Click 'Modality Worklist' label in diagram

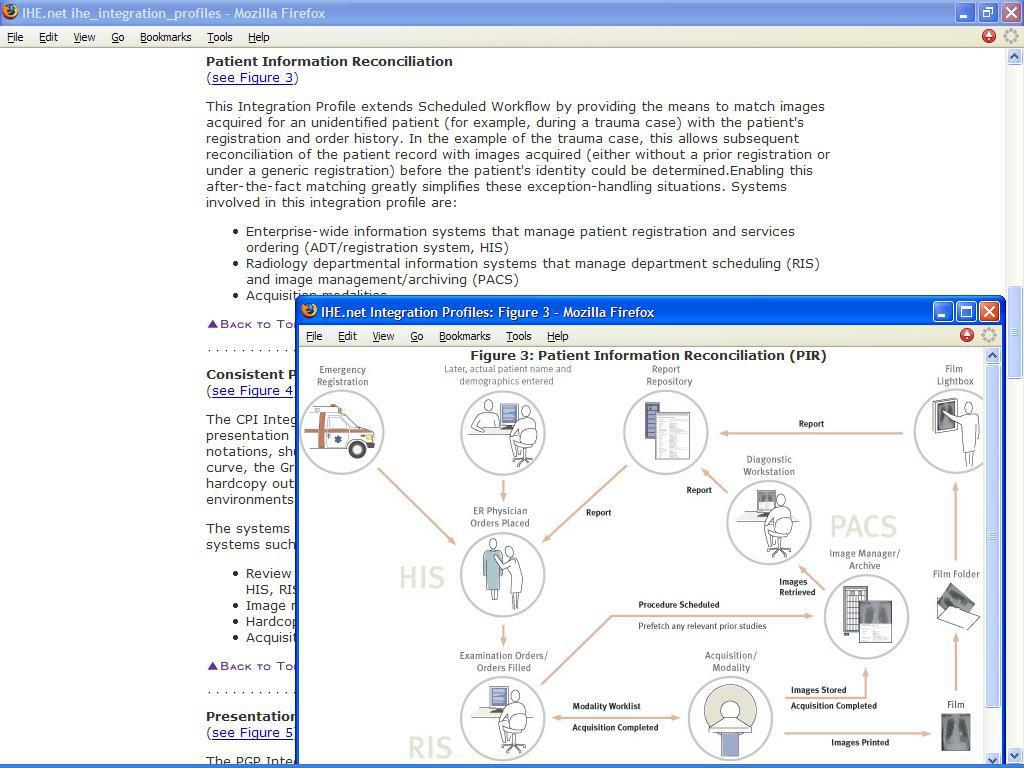point(606,706)
